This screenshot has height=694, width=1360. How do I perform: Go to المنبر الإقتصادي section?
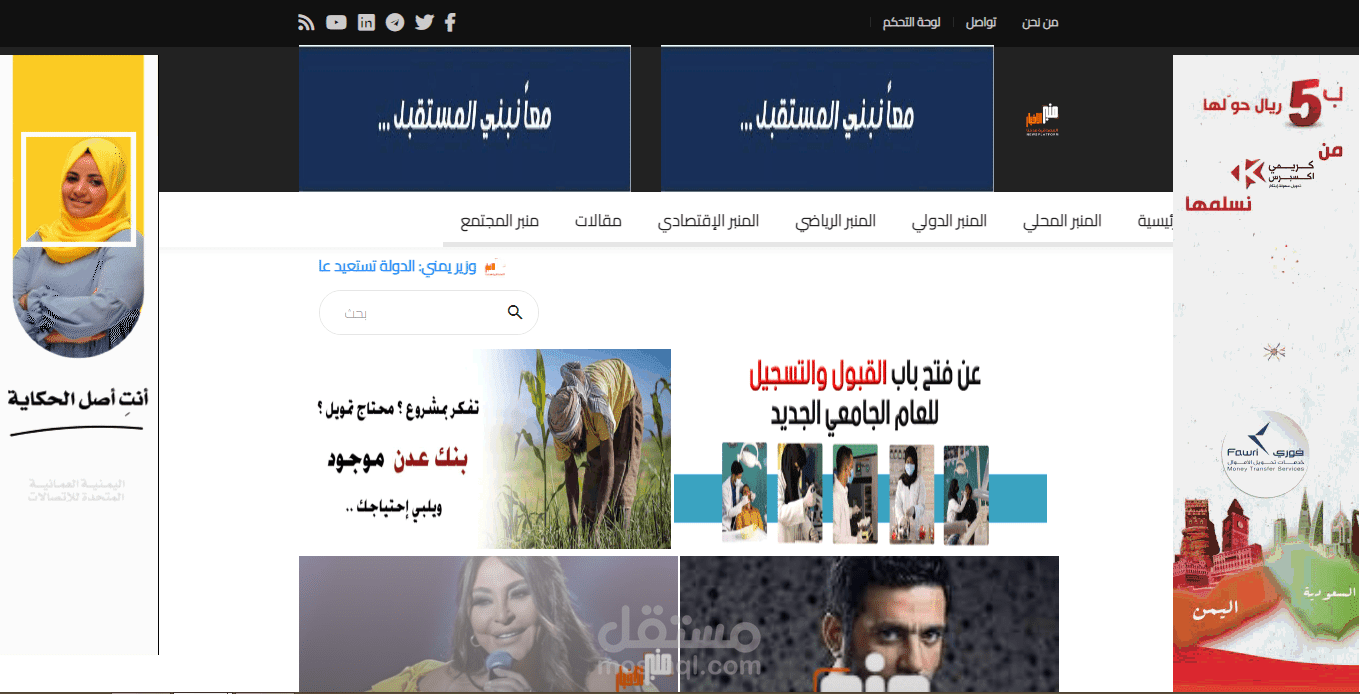coord(708,221)
